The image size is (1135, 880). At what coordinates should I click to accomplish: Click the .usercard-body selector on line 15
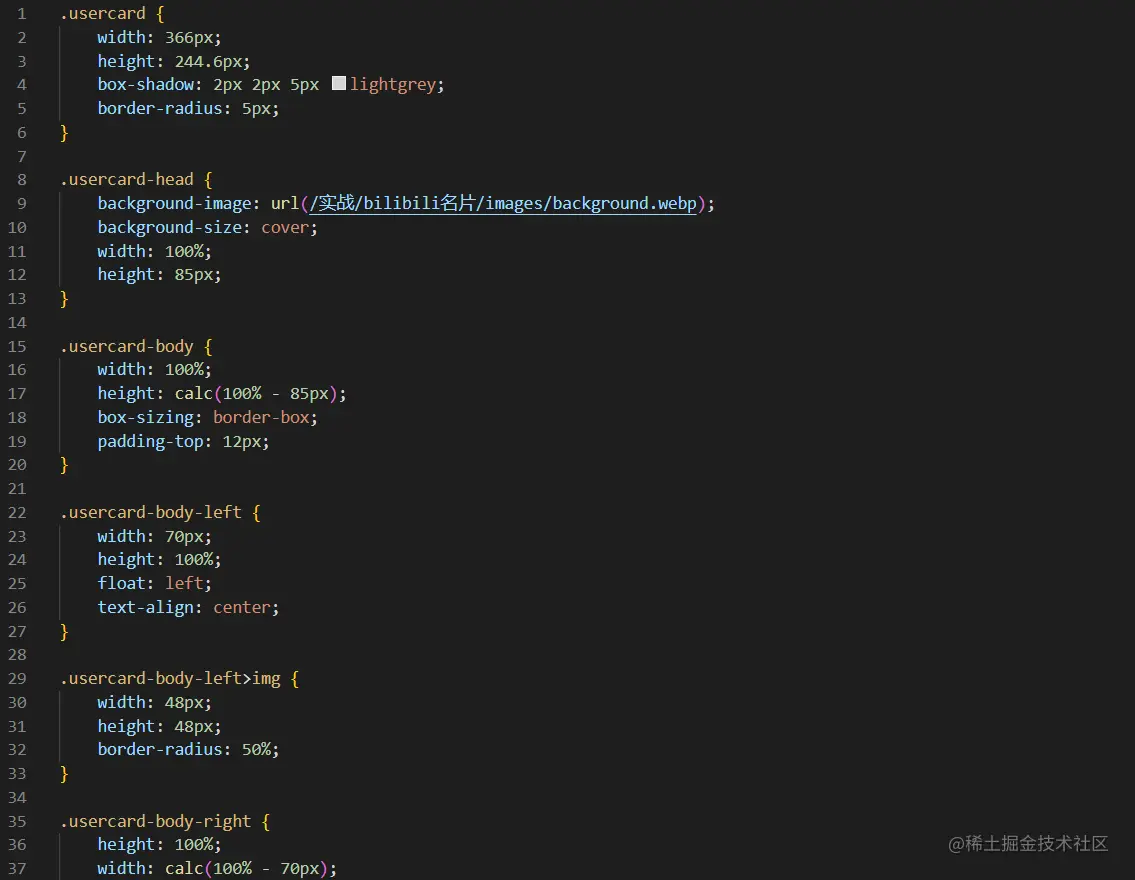(x=127, y=347)
